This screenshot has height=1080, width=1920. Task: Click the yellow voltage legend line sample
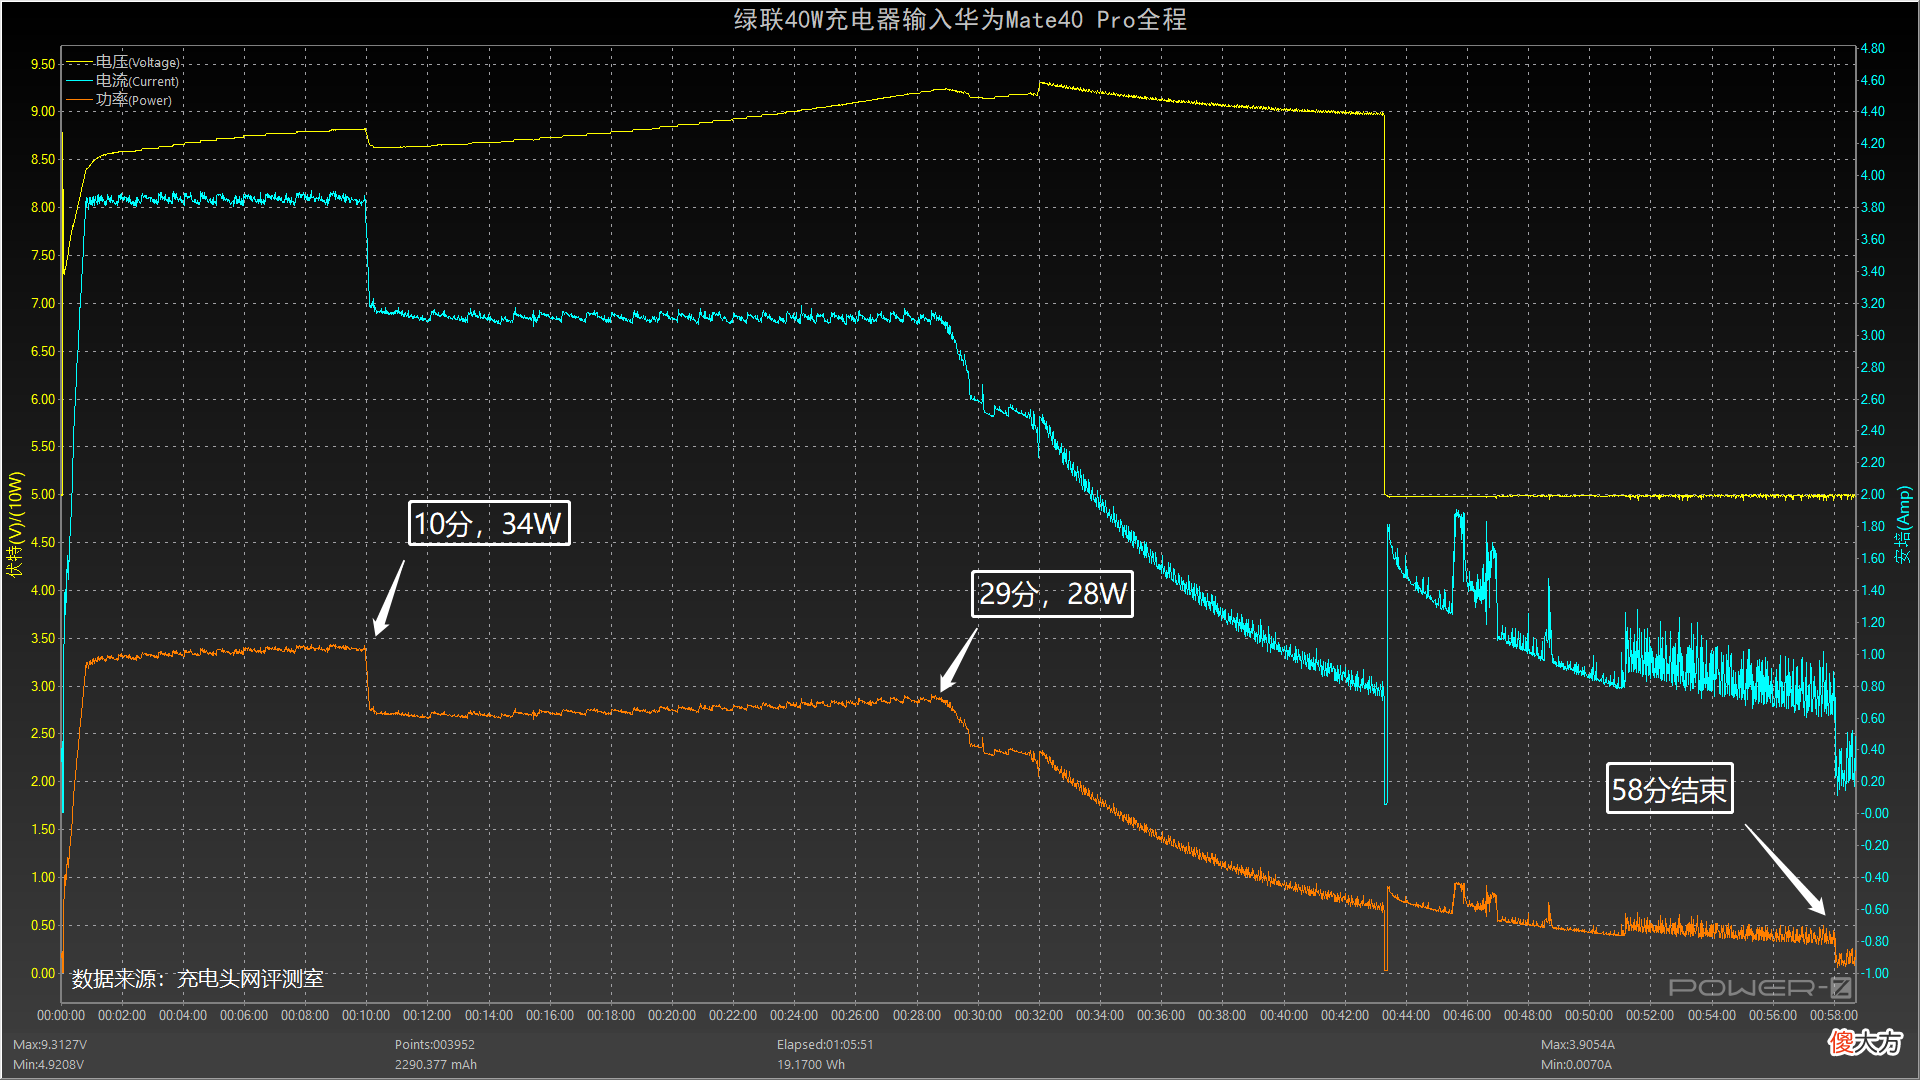pos(80,62)
